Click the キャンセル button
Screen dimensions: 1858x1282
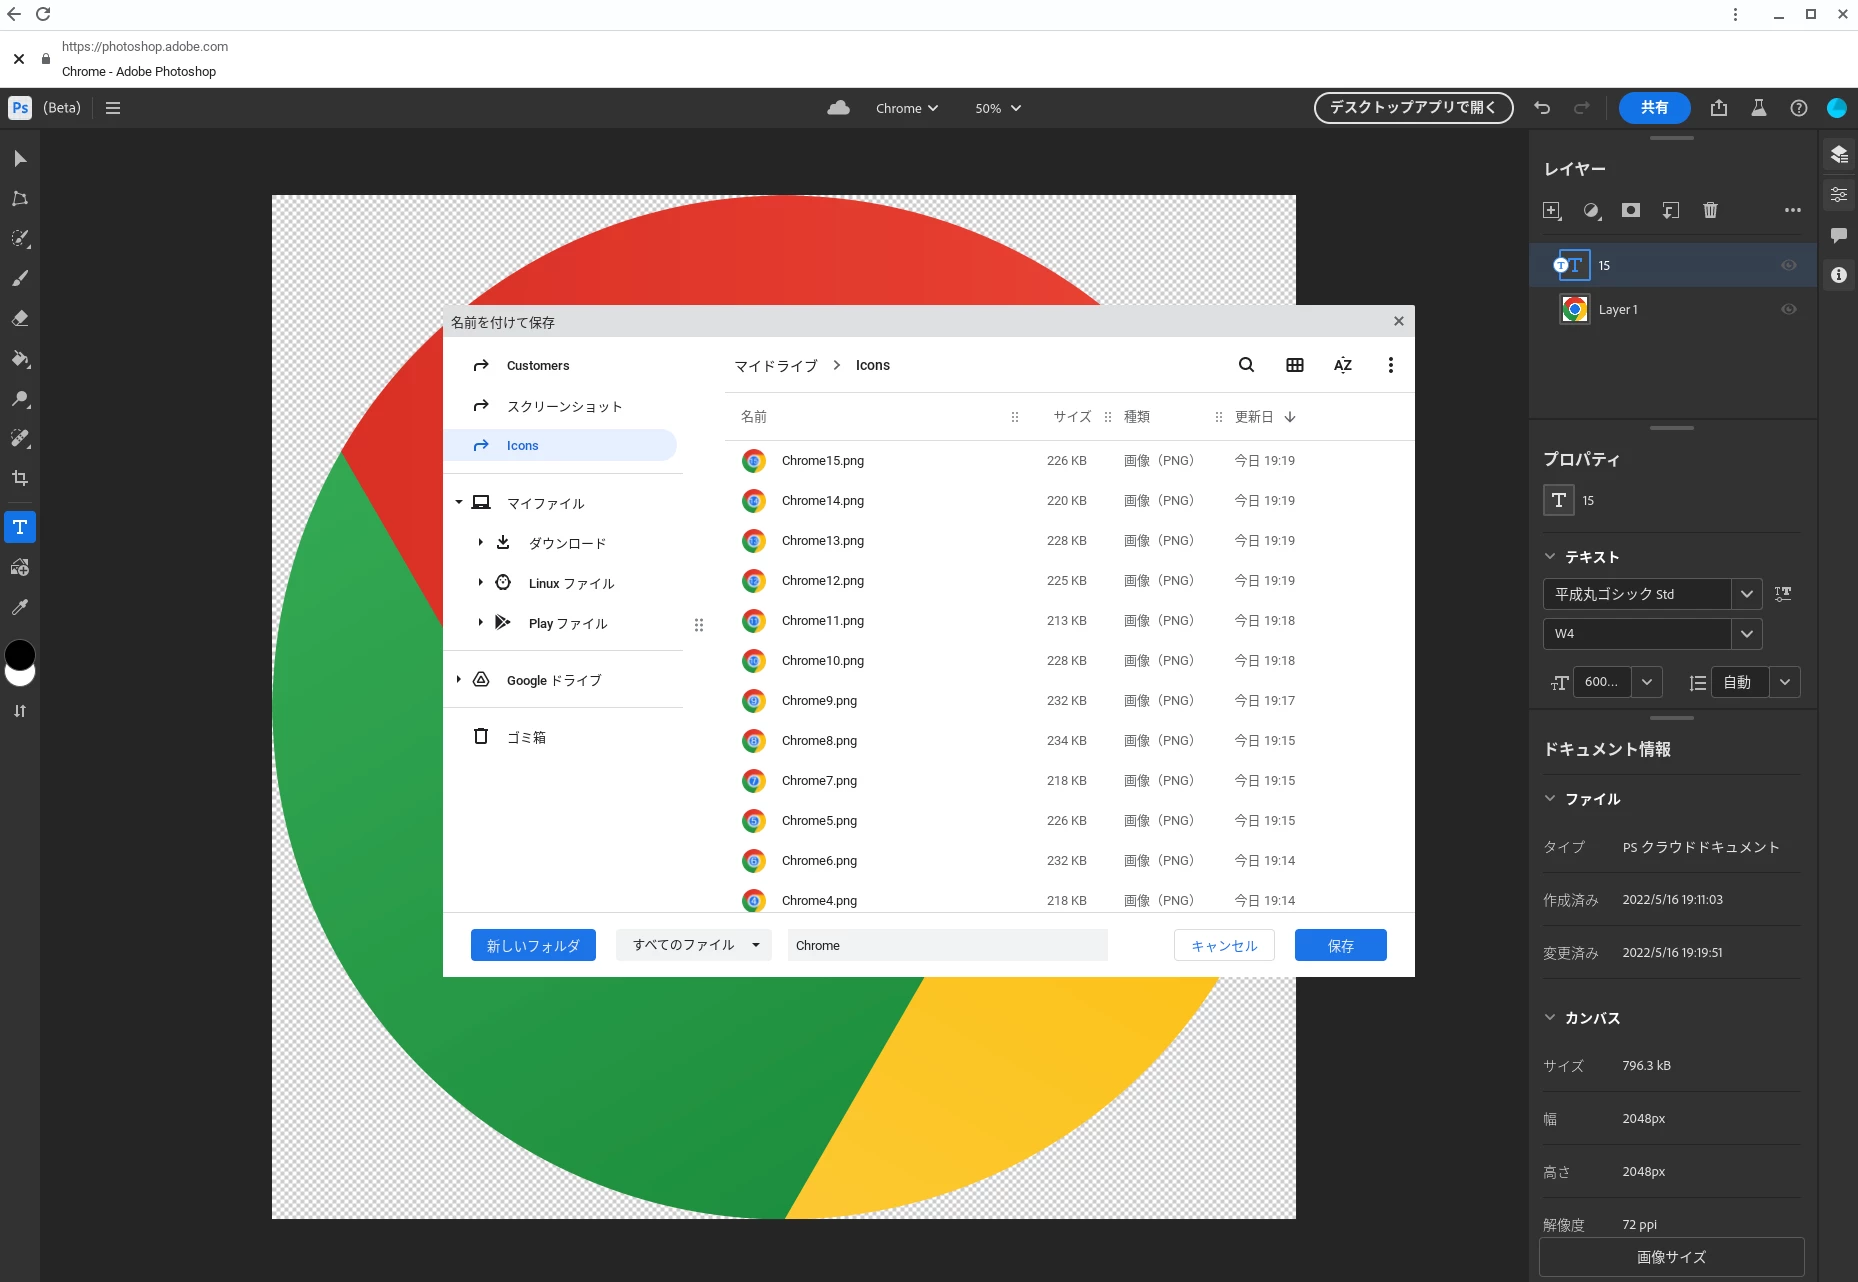point(1224,945)
